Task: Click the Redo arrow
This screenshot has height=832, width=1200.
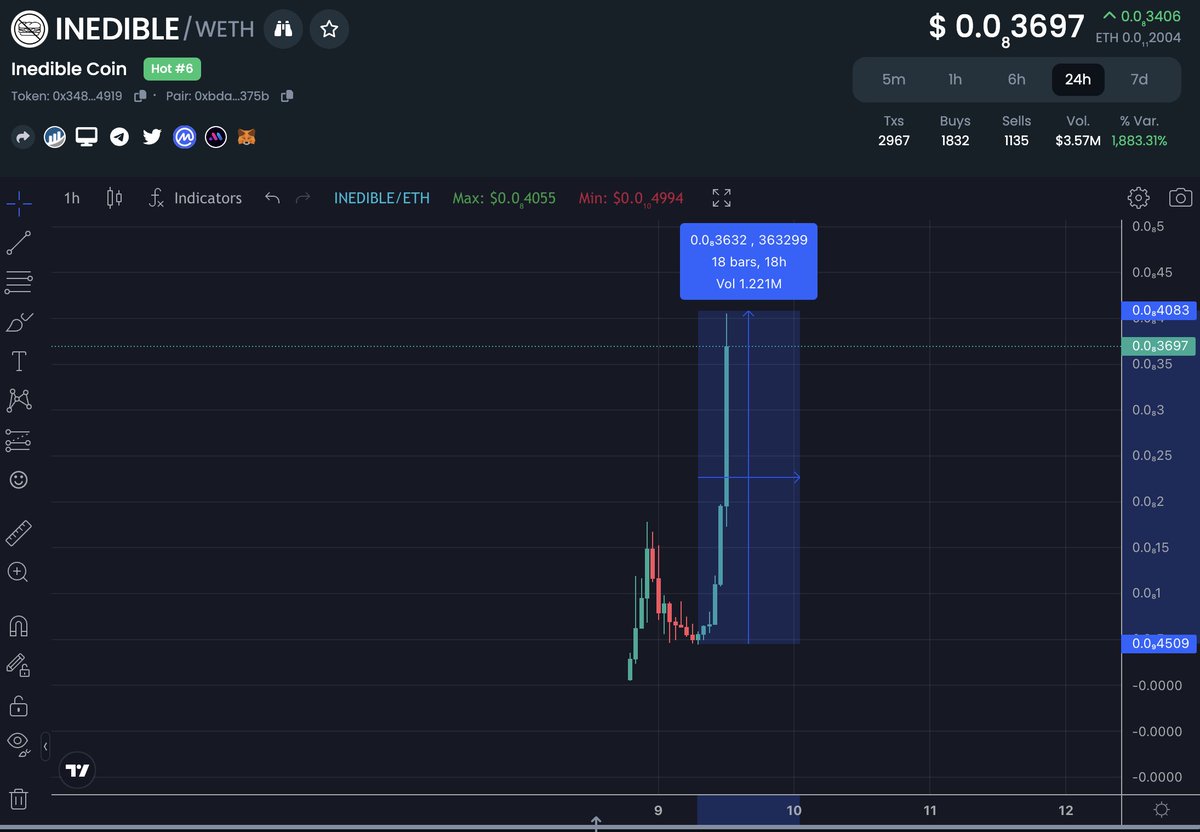Action: click(x=304, y=198)
